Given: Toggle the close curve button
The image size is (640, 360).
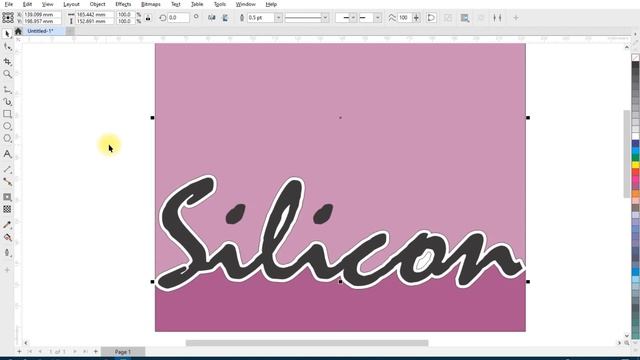Looking at the screenshot, I should point(431,18).
